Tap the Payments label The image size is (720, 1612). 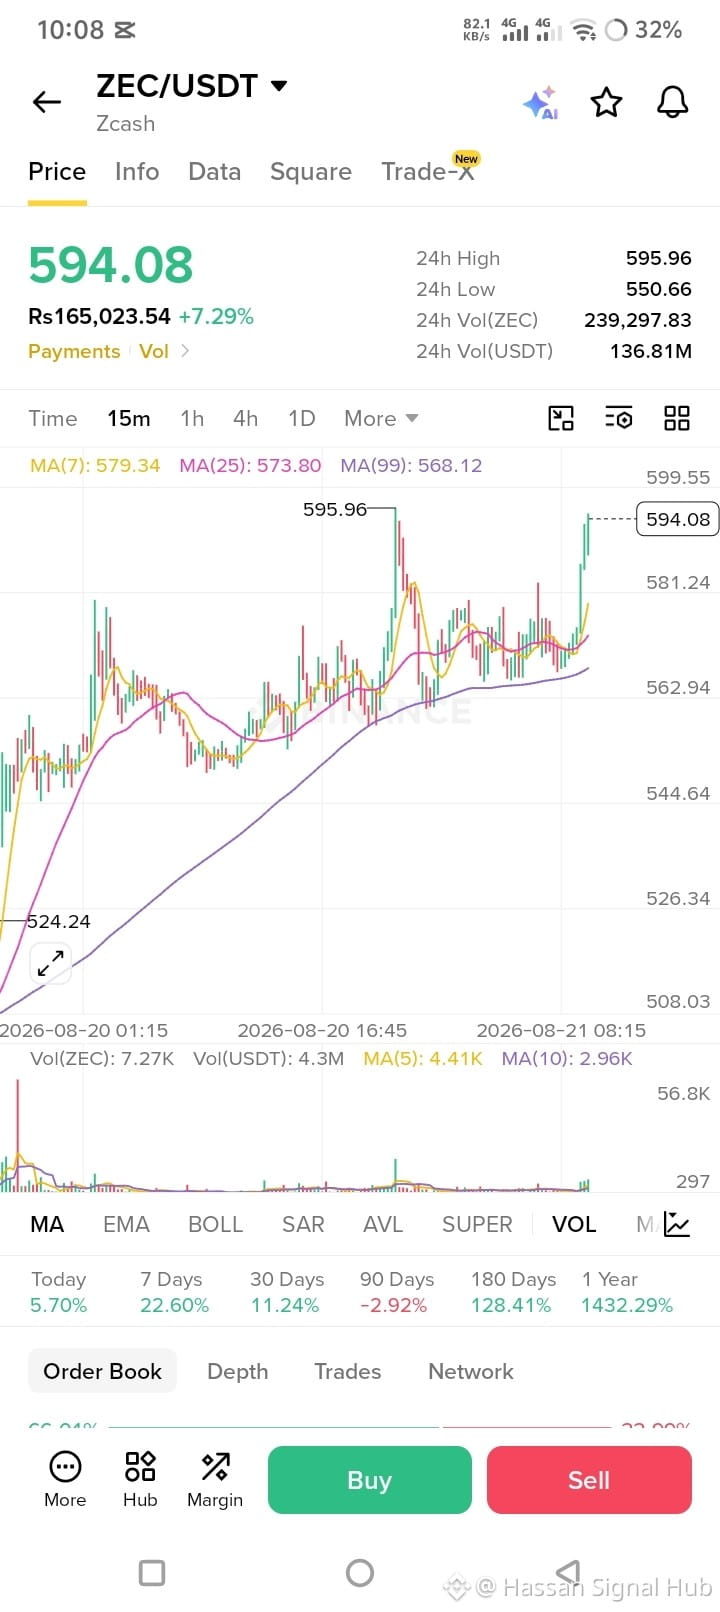point(74,351)
